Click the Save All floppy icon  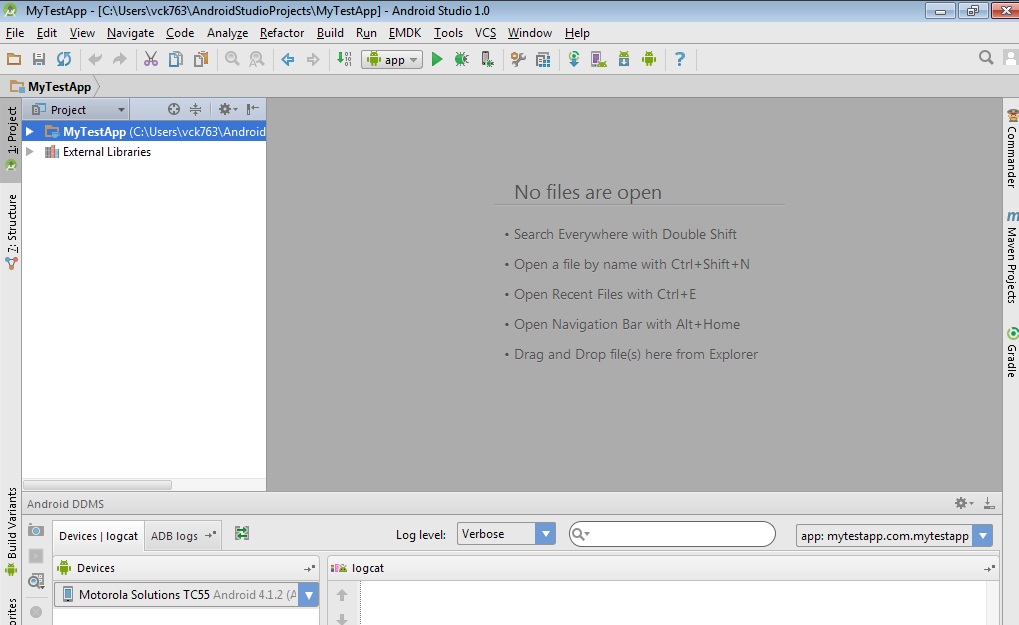39,59
